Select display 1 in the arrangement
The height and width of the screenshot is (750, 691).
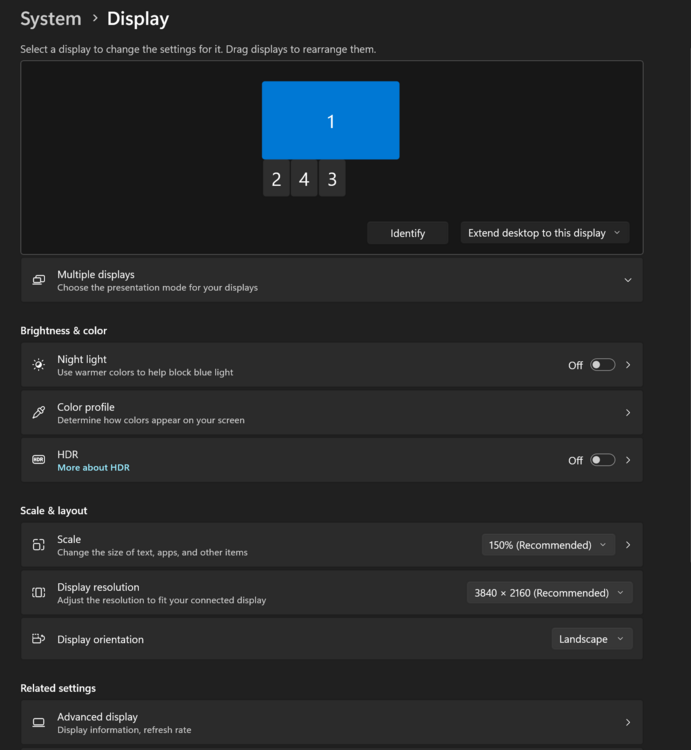(x=330, y=121)
